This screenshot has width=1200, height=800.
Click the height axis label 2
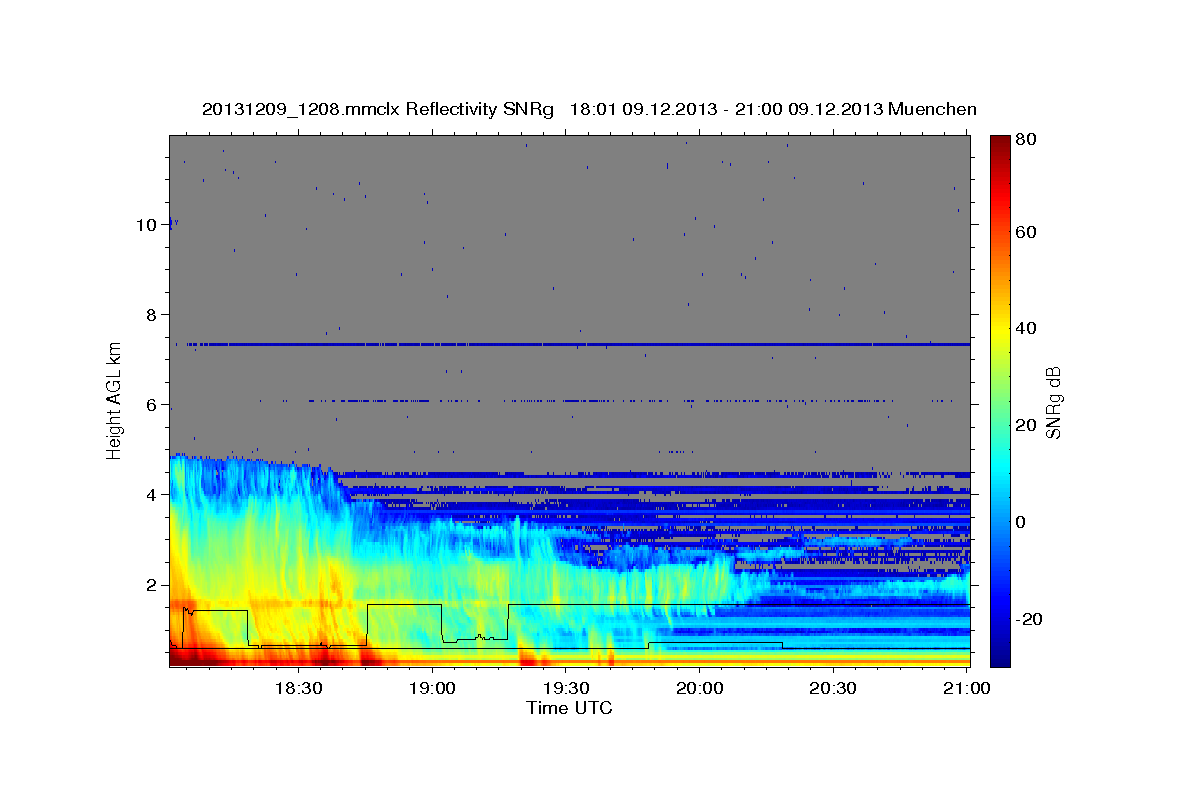[x=152, y=585]
